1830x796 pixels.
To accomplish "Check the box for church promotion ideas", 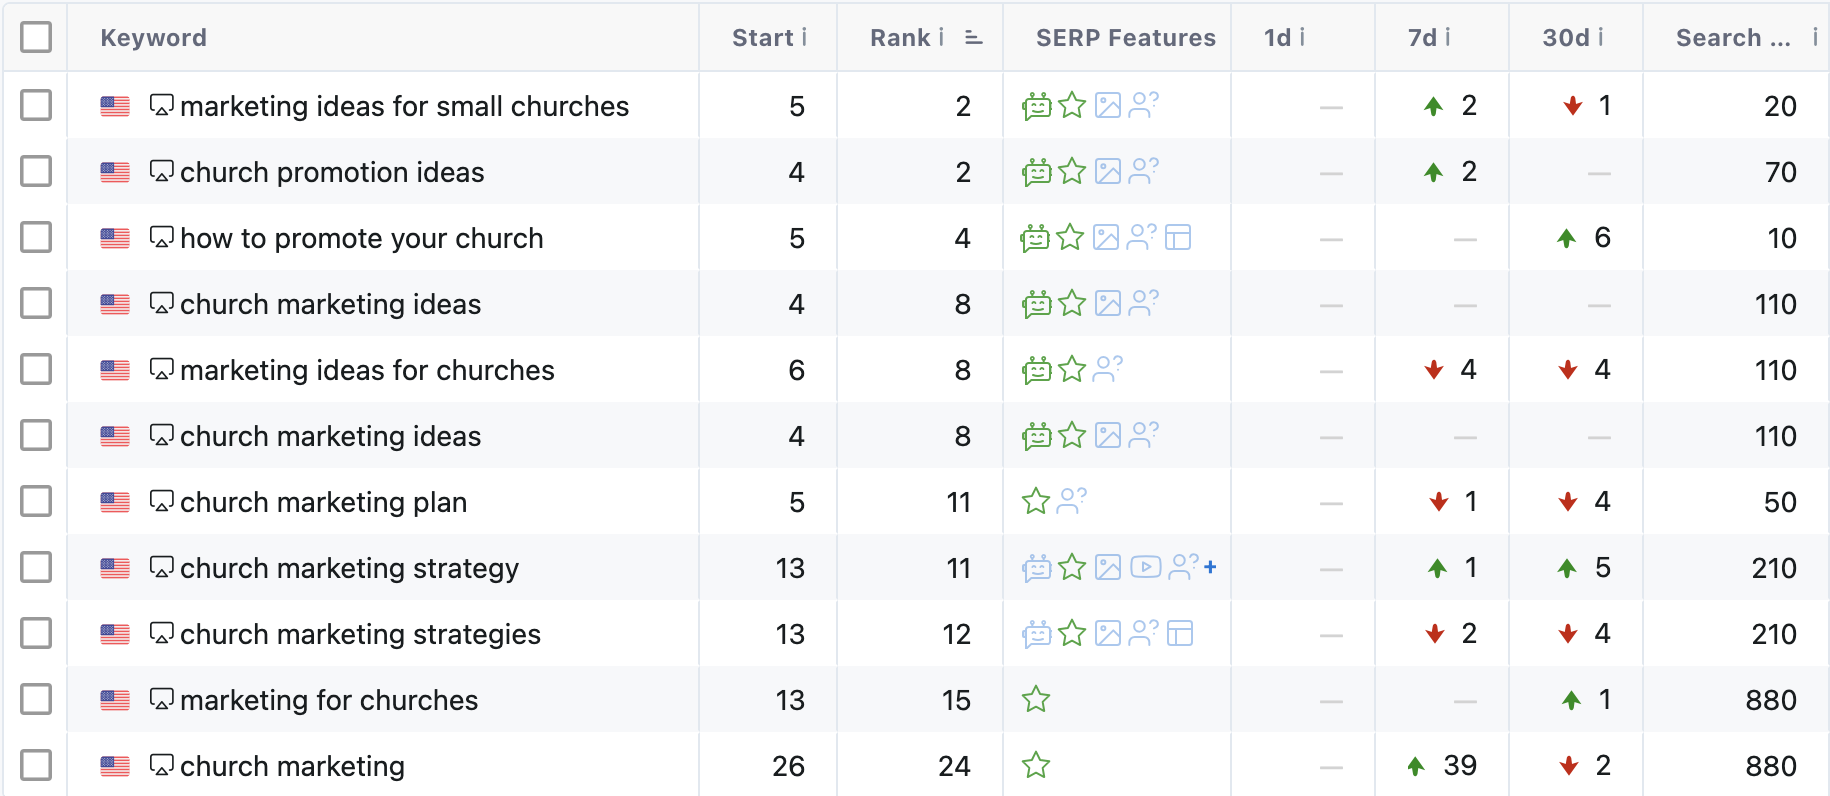I will point(36,171).
